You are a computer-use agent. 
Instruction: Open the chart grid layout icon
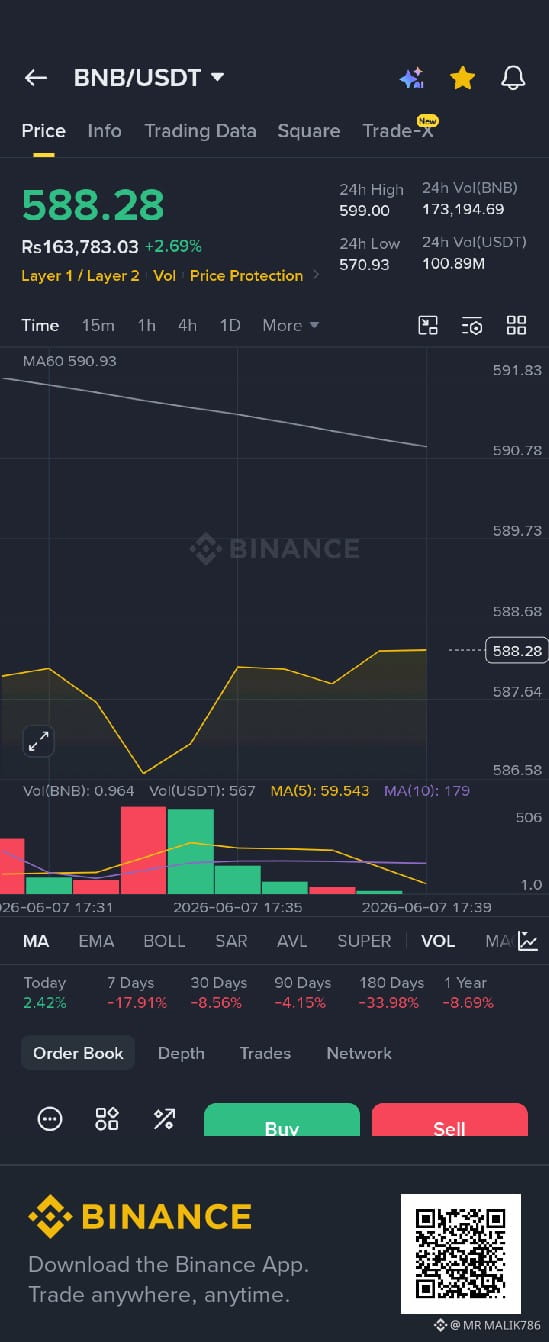[516, 325]
